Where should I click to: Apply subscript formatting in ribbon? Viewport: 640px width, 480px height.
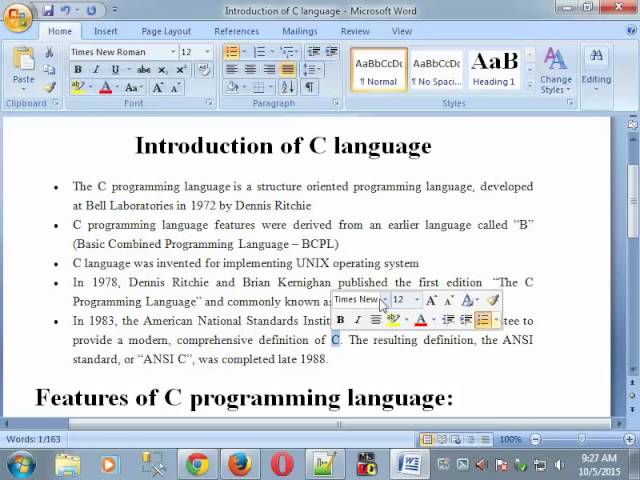pos(162,70)
